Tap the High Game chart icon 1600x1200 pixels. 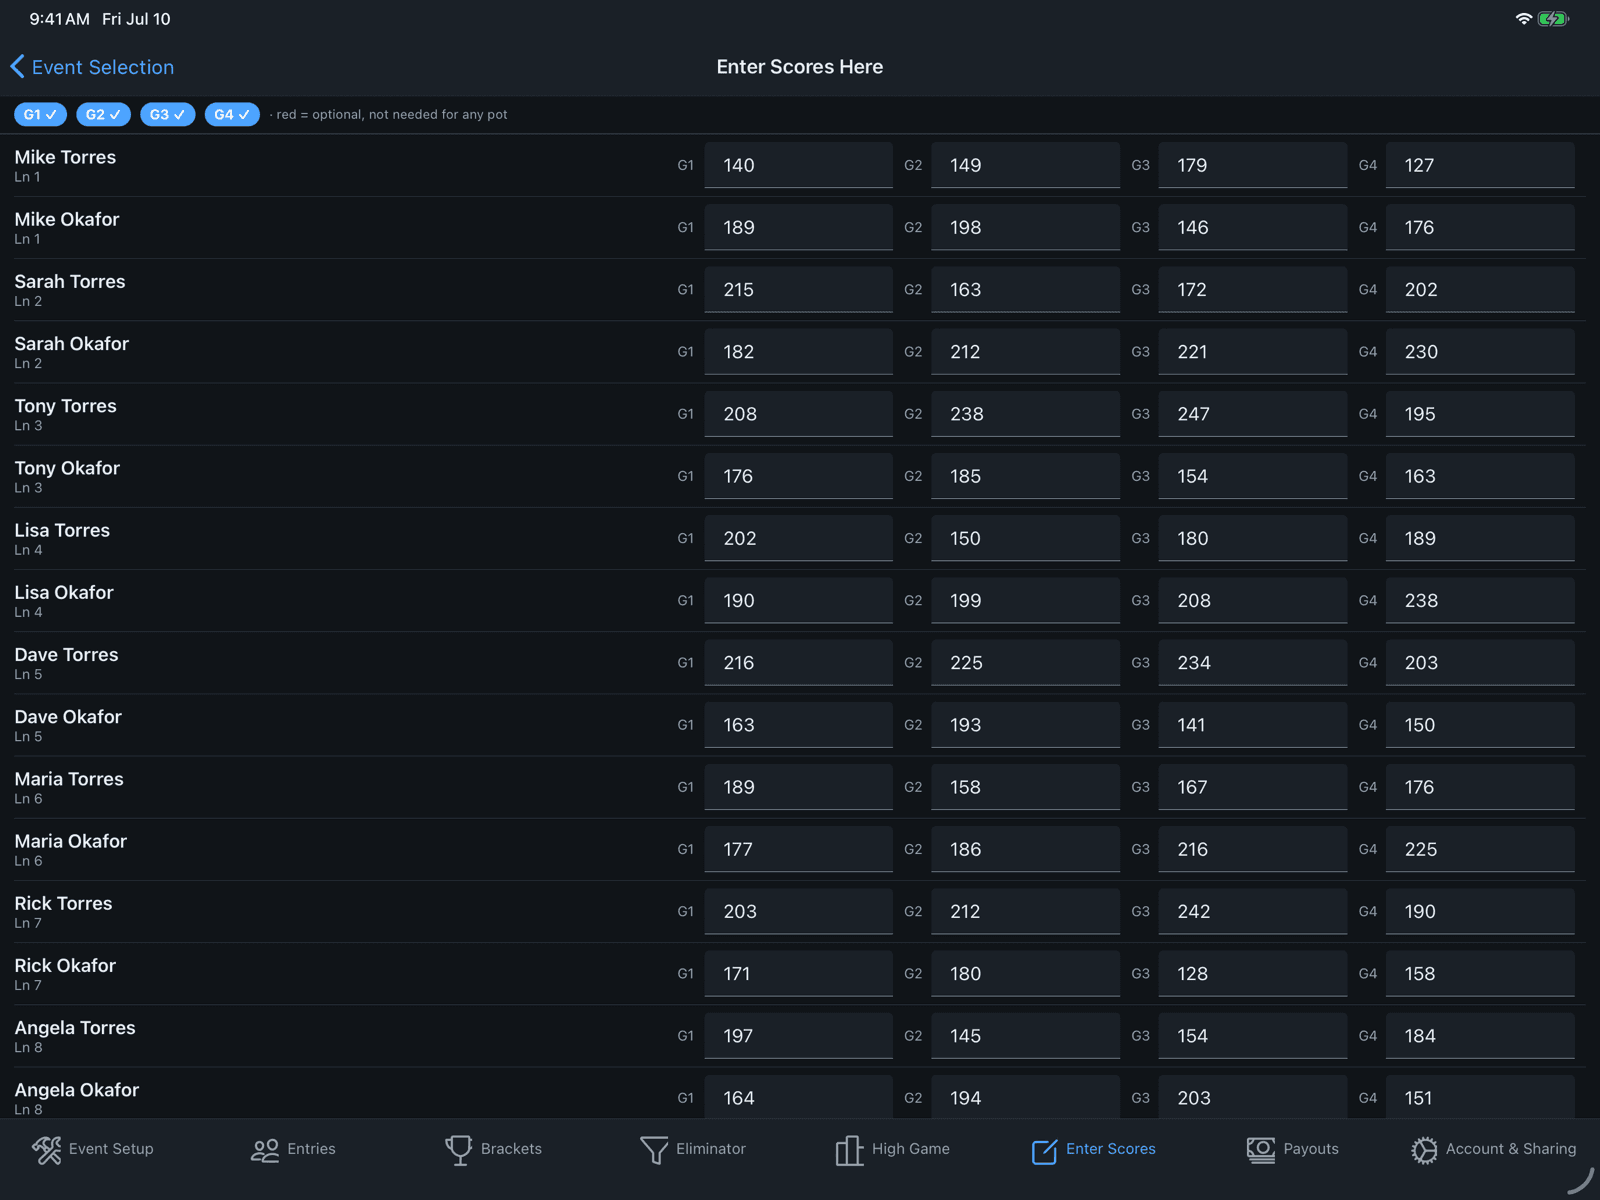coord(849,1150)
